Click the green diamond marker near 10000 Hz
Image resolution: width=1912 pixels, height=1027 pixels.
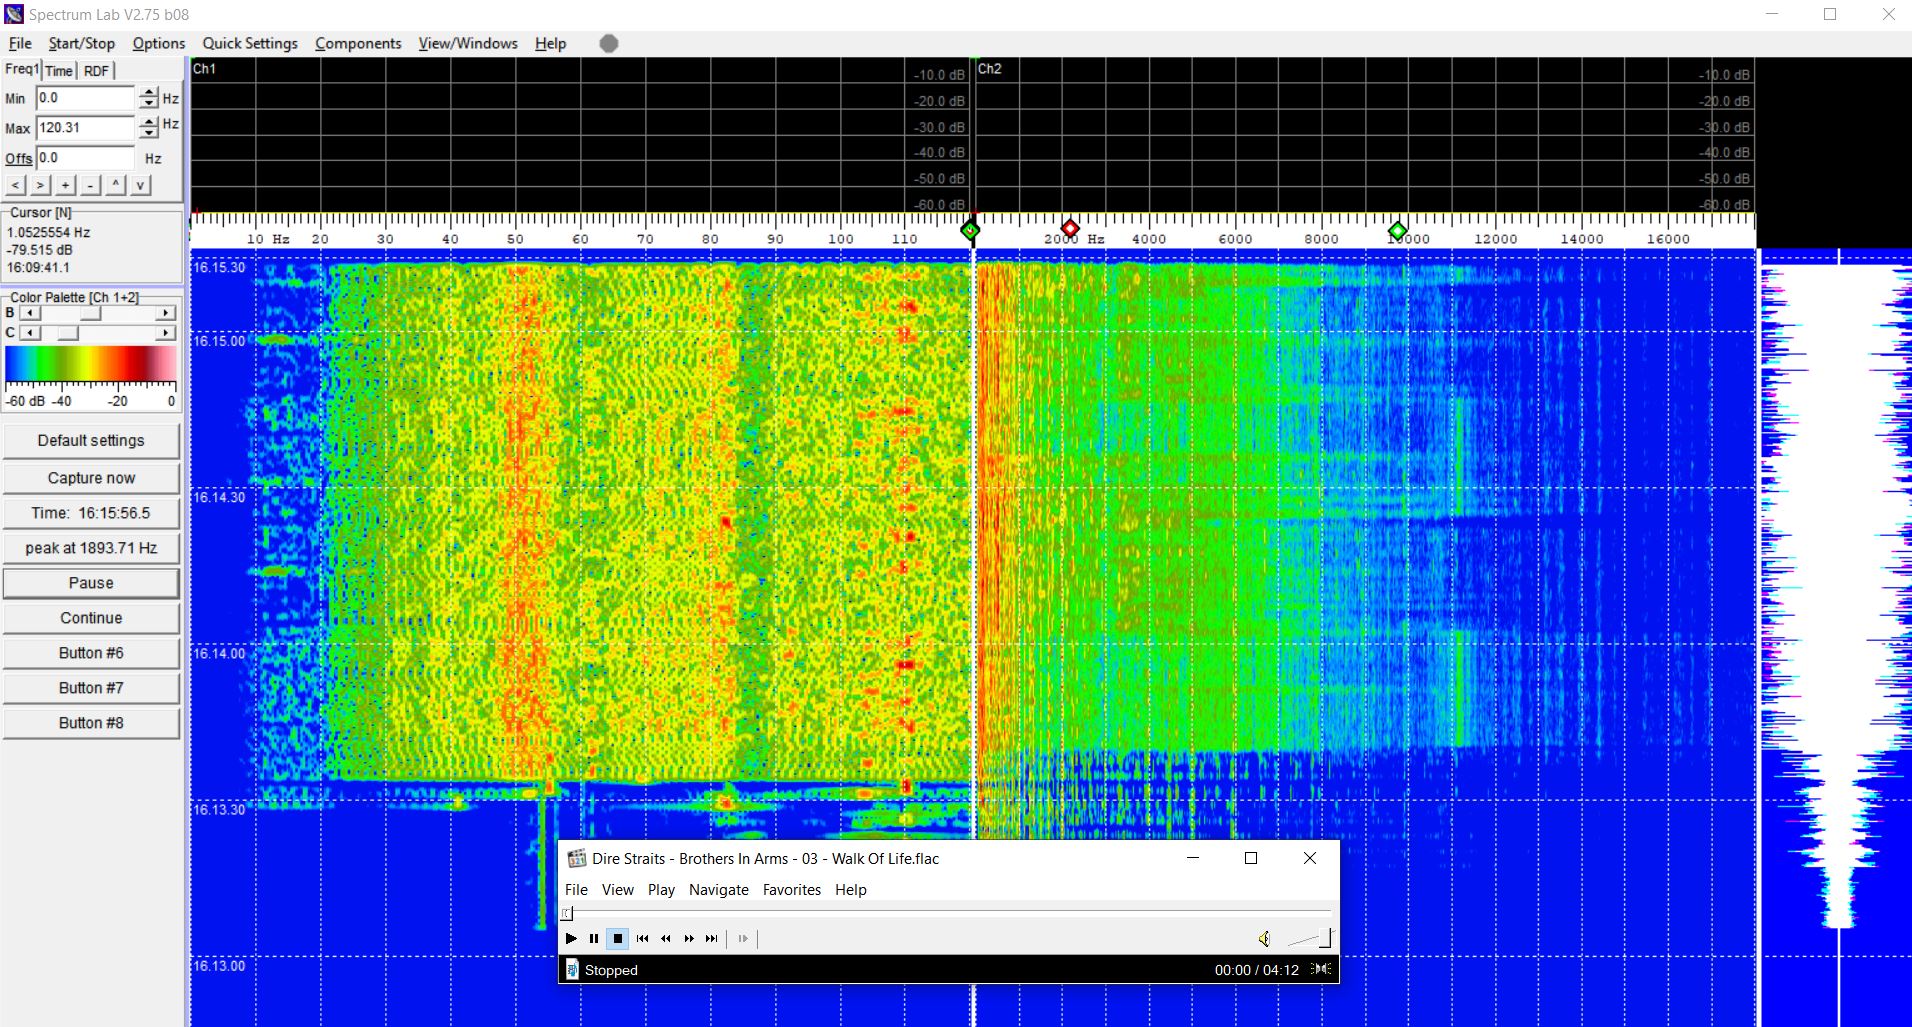pyautogui.click(x=1397, y=231)
